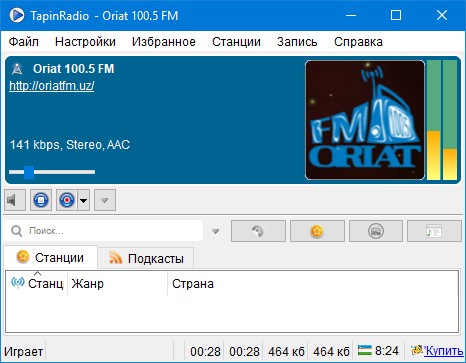This screenshot has height=363, width=466.
Task: Click the cart icon beside Купить
Action: [x=417, y=350]
